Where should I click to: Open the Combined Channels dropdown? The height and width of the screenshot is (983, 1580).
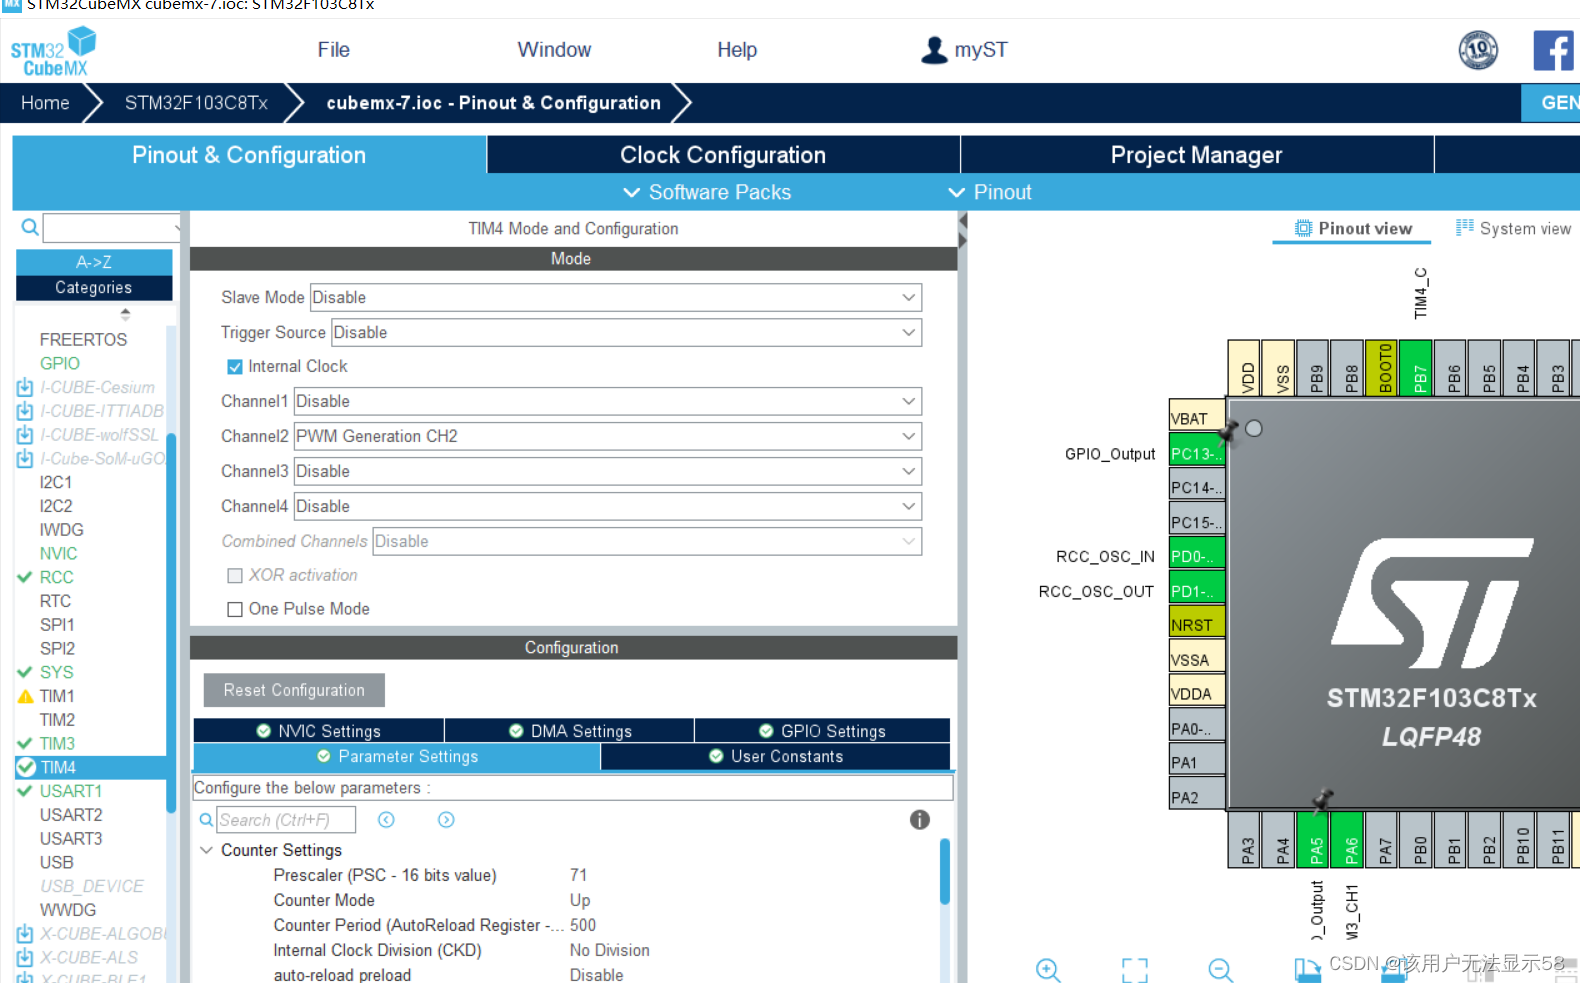(x=646, y=541)
